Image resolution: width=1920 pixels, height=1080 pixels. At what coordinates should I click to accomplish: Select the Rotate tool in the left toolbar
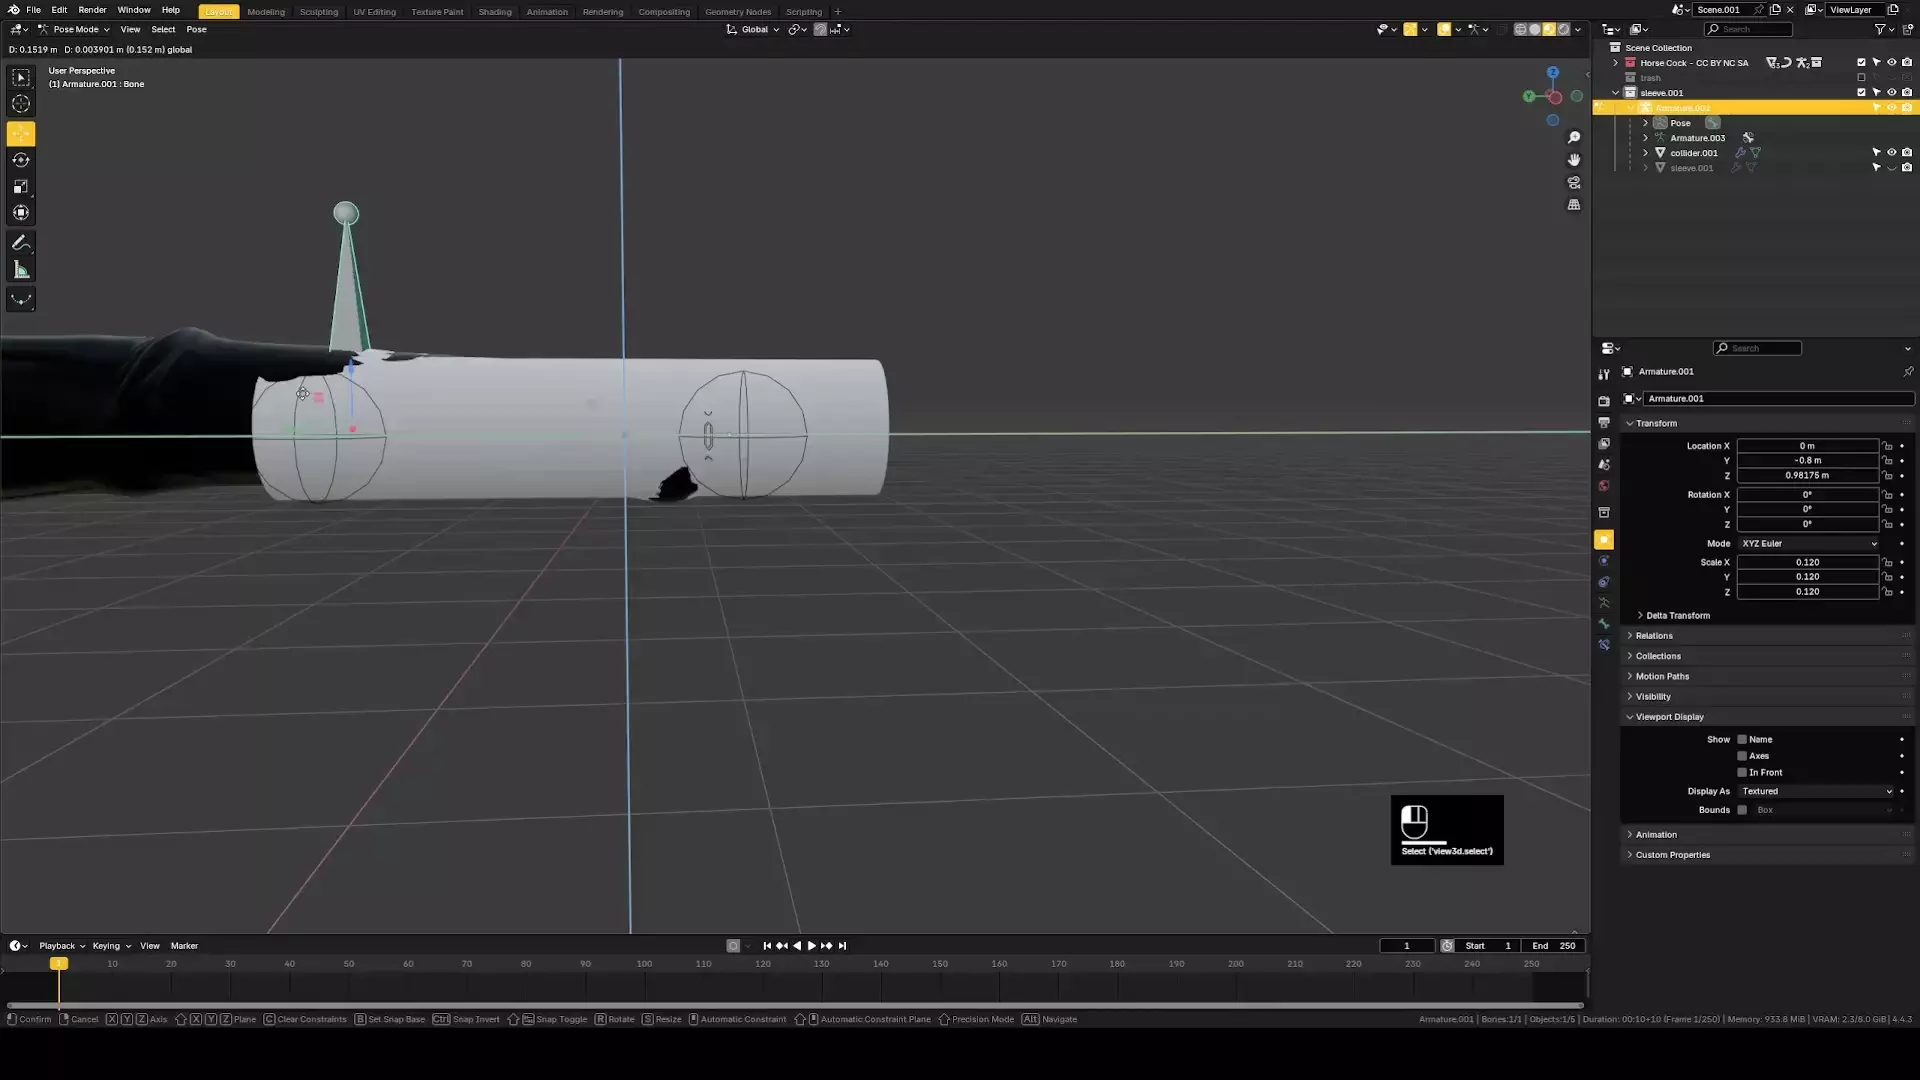click(21, 160)
